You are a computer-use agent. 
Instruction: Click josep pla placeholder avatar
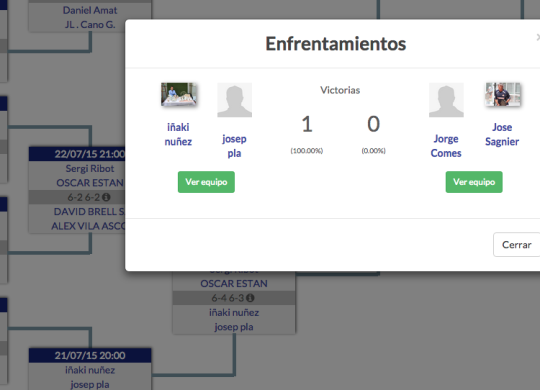pyautogui.click(x=235, y=100)
